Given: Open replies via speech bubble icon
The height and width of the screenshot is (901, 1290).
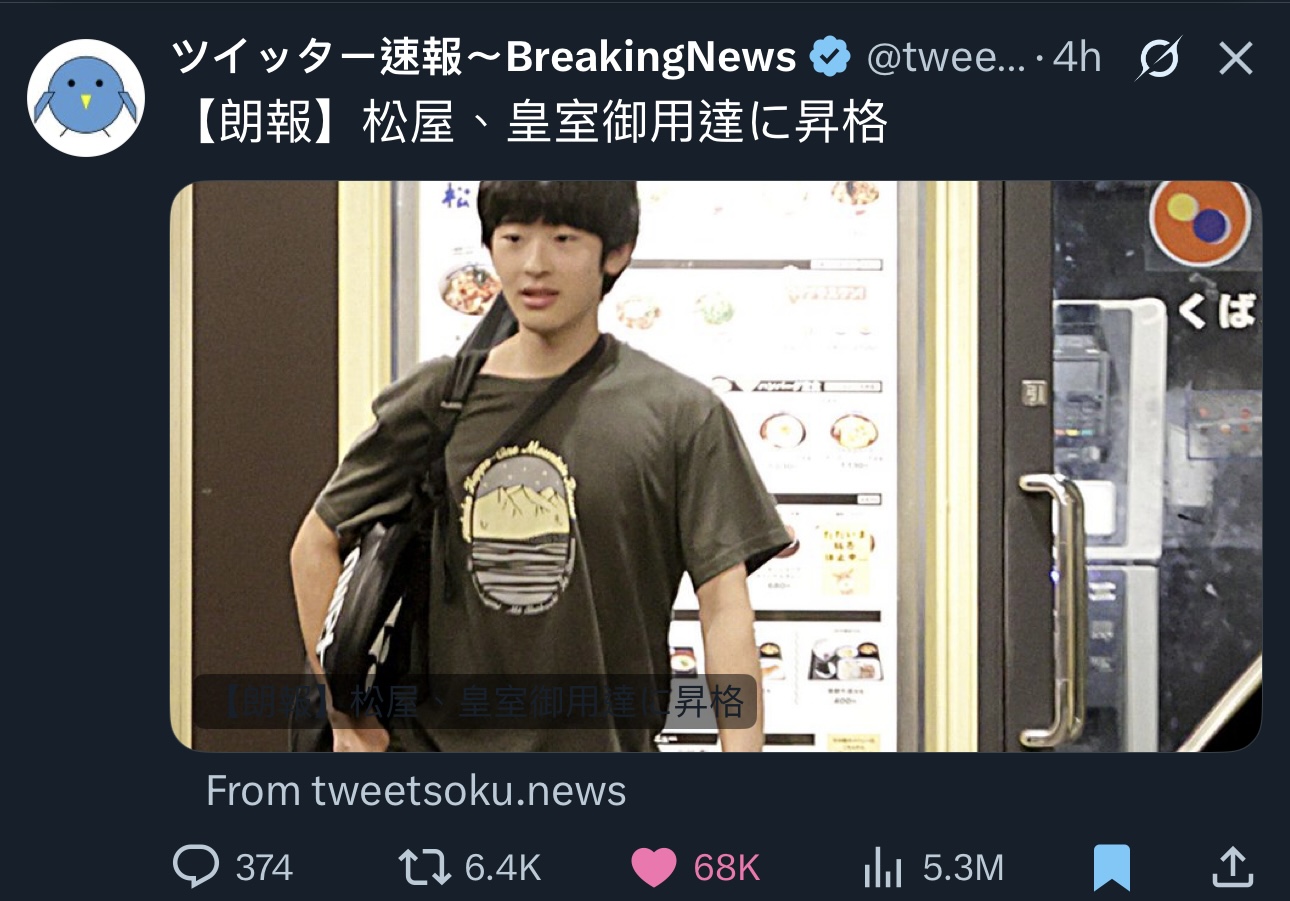Looking at the screenshot, I should point(195,867).
